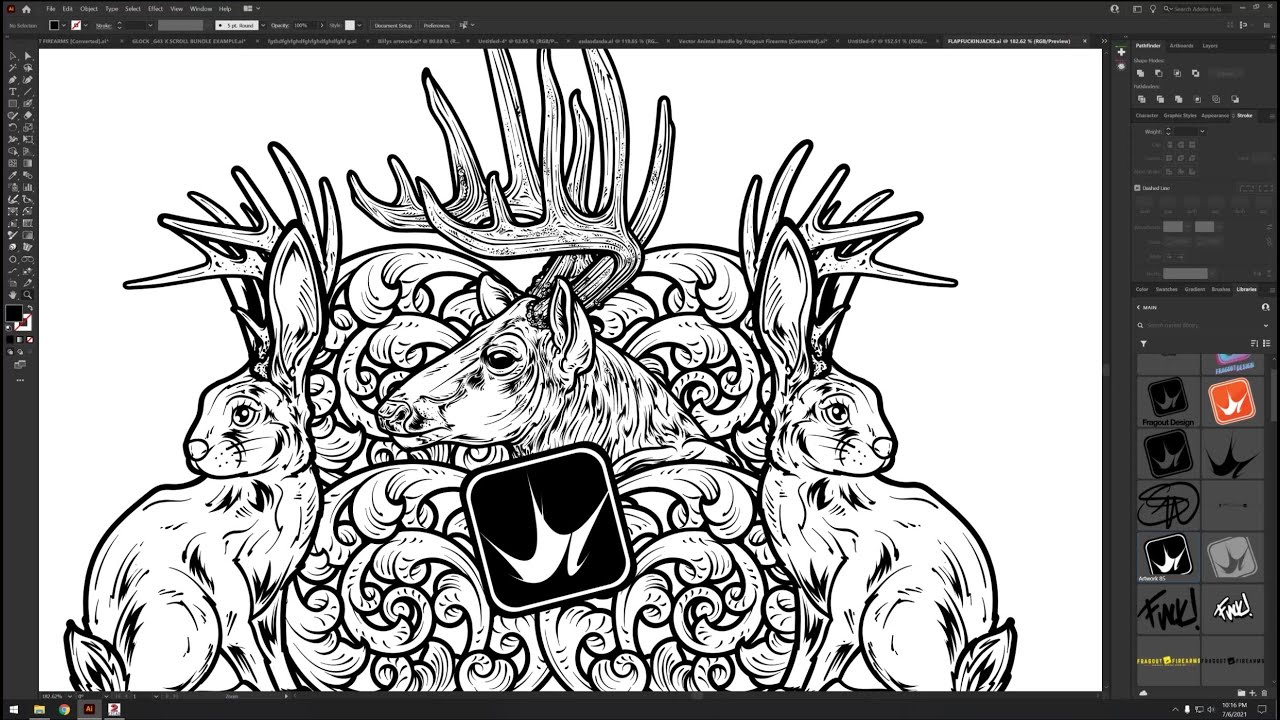The height and width of the screenshot is (720, 1280).
Task: Open Google Chrome from the taskbar
Action: pyautogui.click(x=64, y=709)
